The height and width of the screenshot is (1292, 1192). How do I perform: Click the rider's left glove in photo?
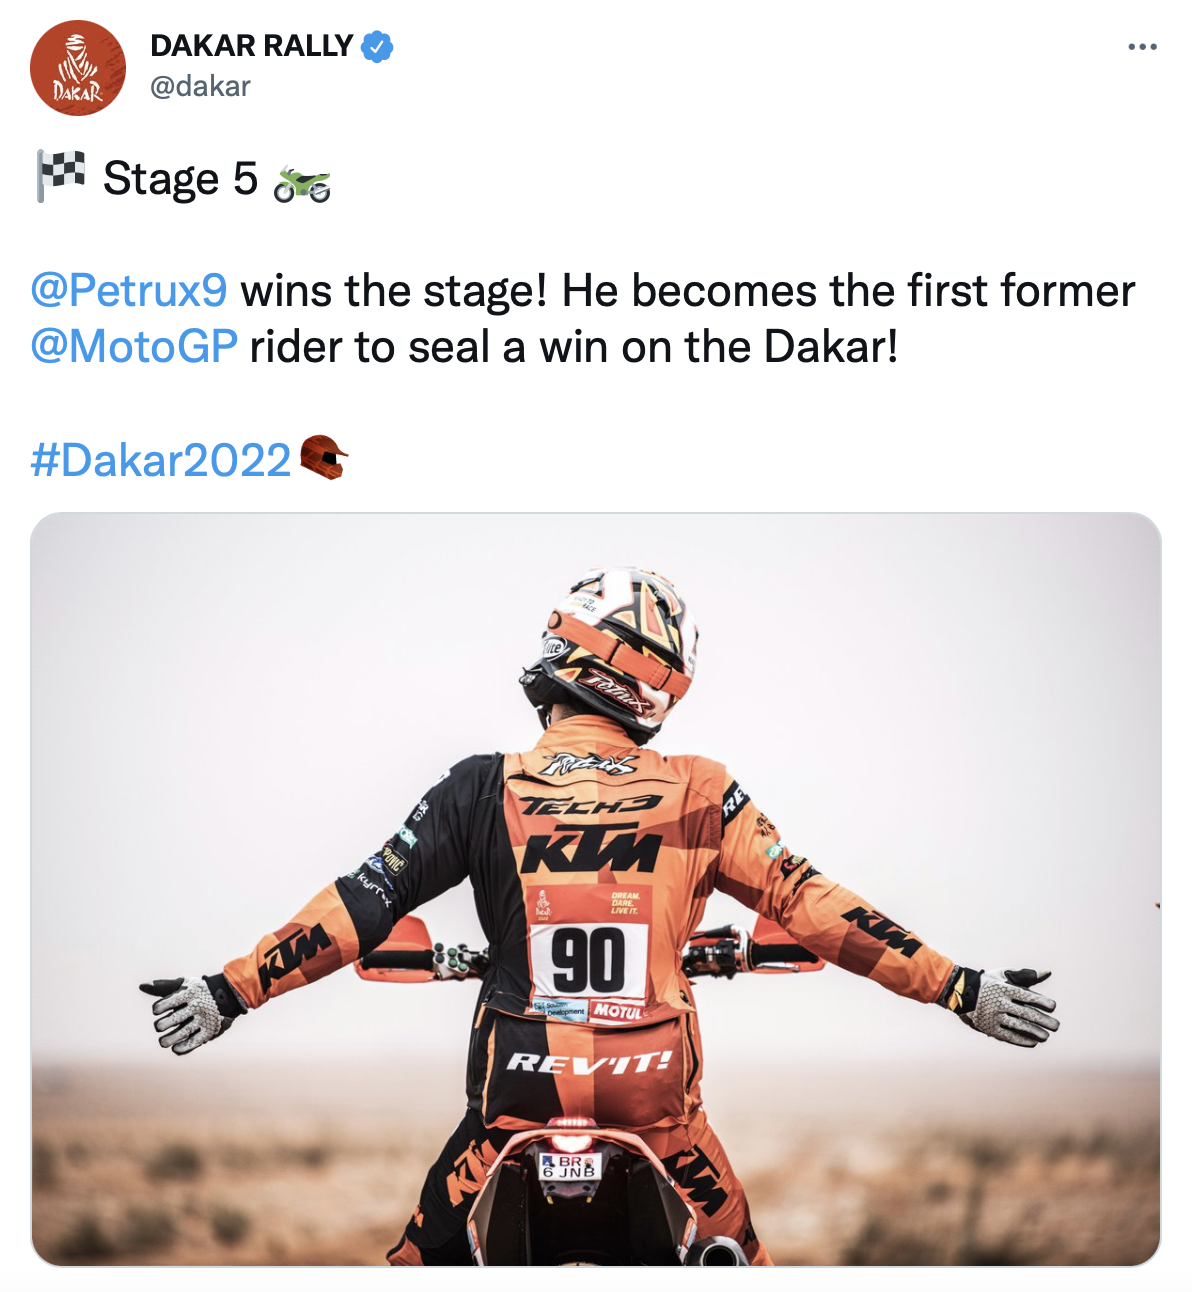192,1012
